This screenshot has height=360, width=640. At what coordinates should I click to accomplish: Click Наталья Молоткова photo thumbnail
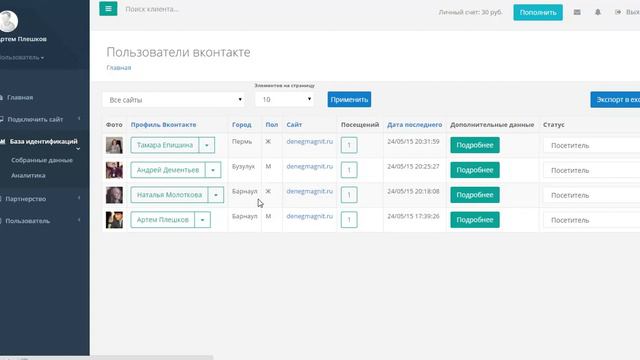click(114, 195)
